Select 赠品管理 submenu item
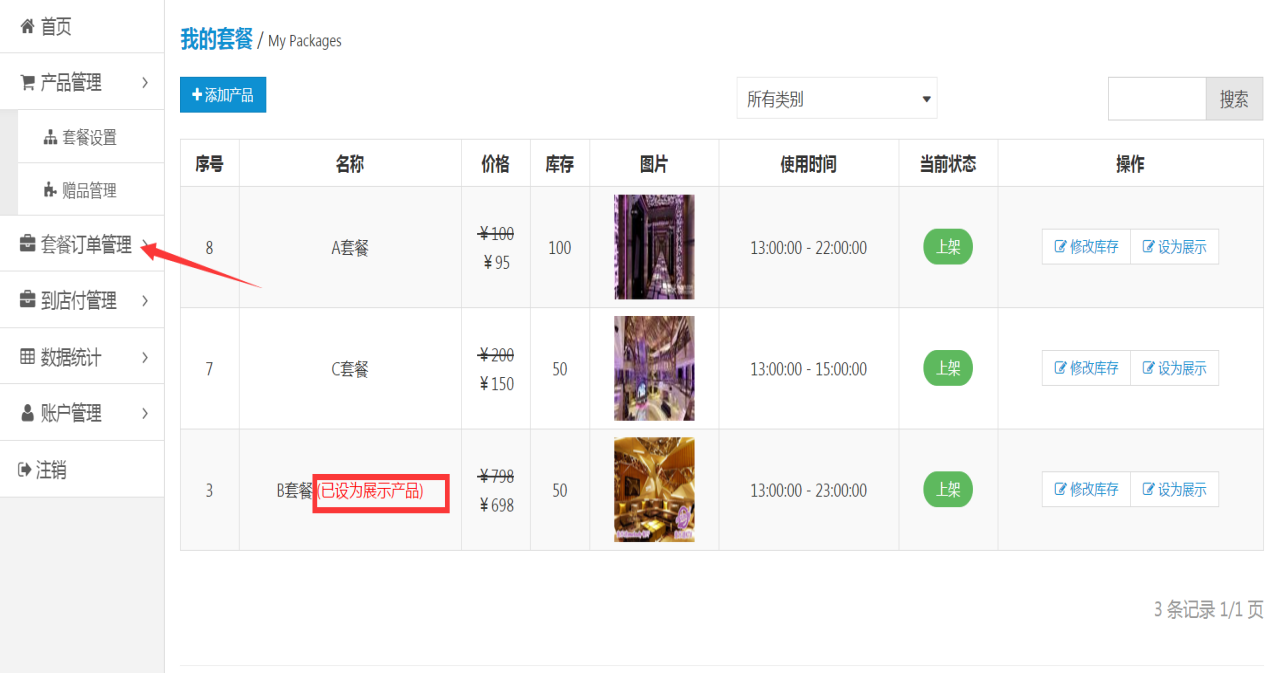Image resolution: width=1266 pixels, height=673 pixels. (91, 190)
